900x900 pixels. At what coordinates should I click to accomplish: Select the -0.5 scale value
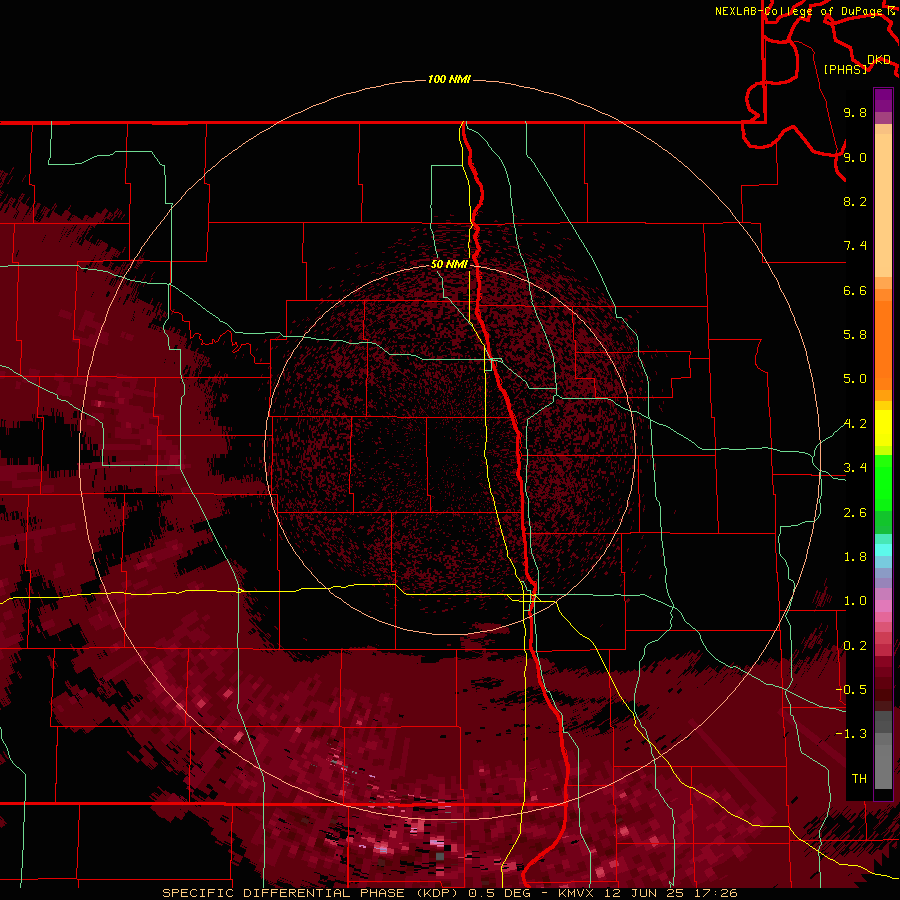coord(851,690)
